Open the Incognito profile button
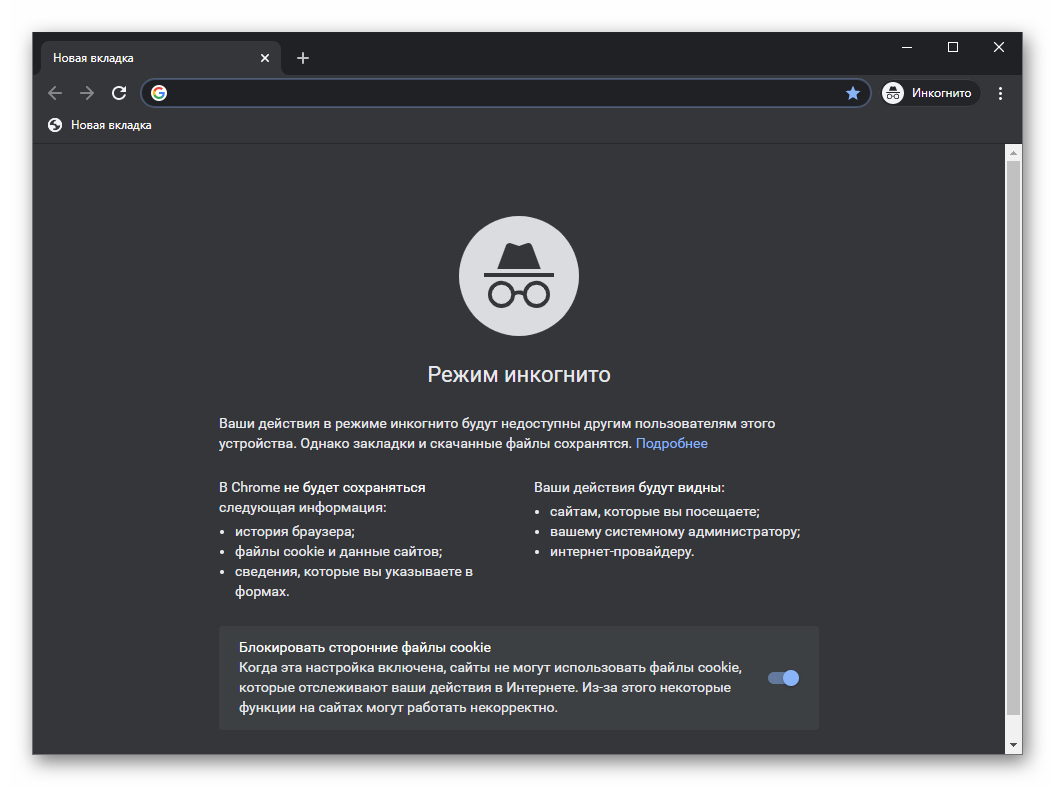Screen dimensions: 1055x787 click(929, 93)
